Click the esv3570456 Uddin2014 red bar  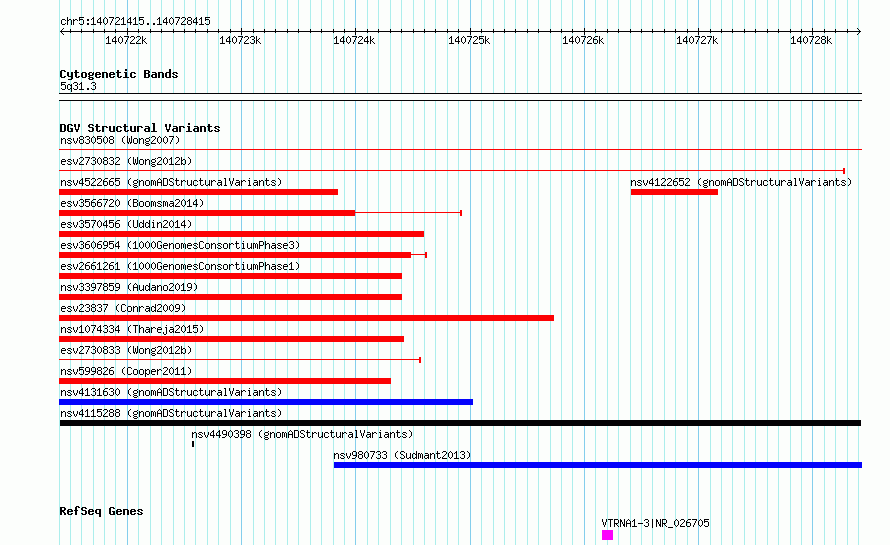241,234
